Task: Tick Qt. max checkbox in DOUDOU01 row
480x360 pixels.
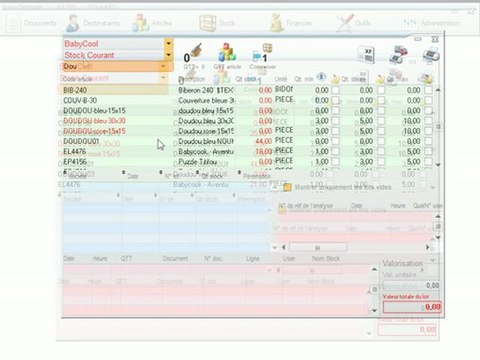Action: coord(428,141)
